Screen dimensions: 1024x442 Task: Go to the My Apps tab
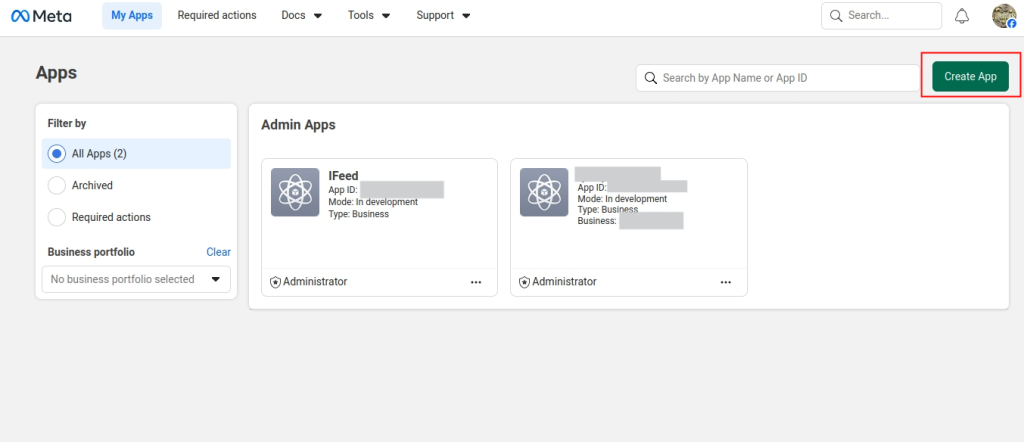132,16
